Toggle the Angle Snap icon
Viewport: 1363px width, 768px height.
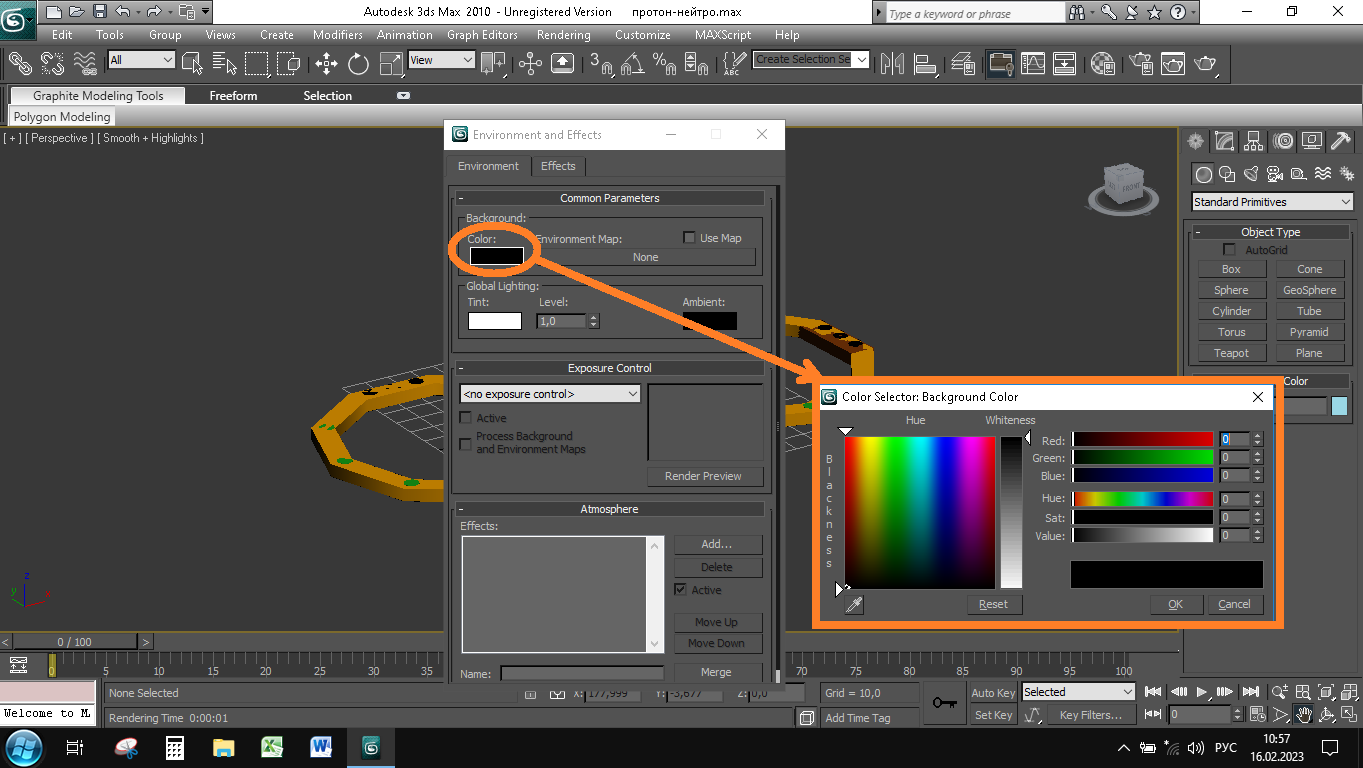(x=632, y=63)
